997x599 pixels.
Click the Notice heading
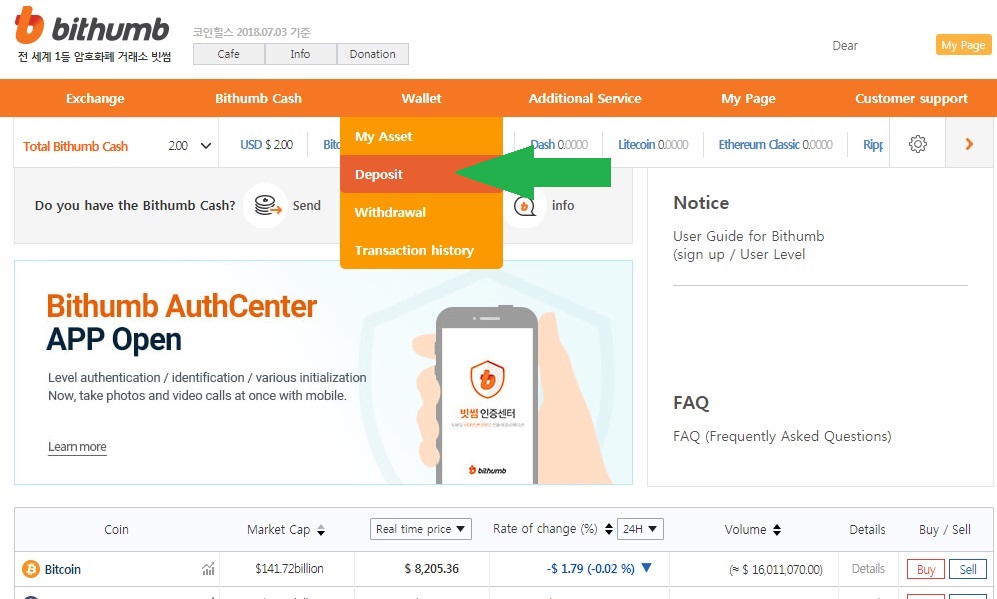coord(701,203)
